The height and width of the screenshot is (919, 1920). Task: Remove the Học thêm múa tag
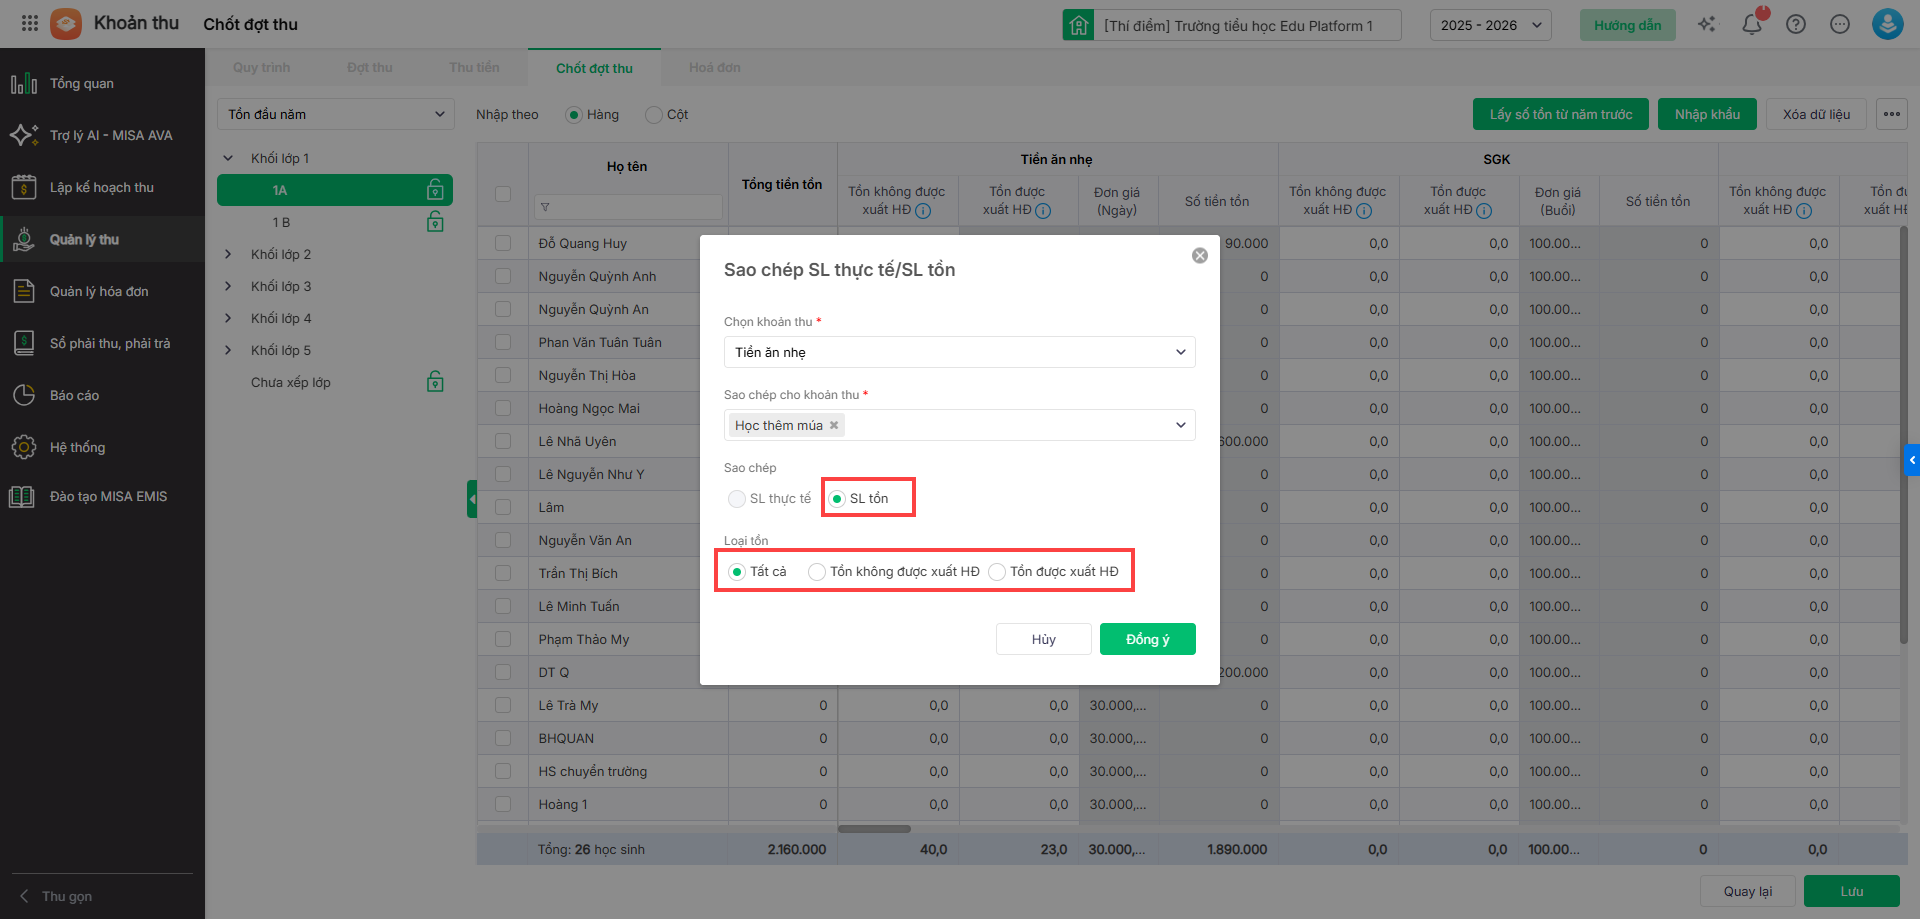(834, 425)
